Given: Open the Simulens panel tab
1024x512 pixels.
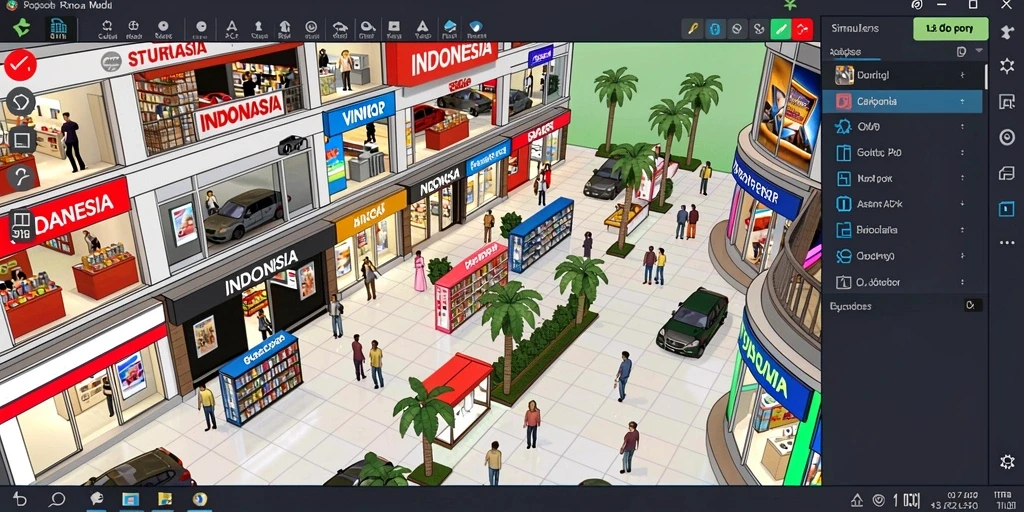Looking at the screenshot, I should (855, 29).
